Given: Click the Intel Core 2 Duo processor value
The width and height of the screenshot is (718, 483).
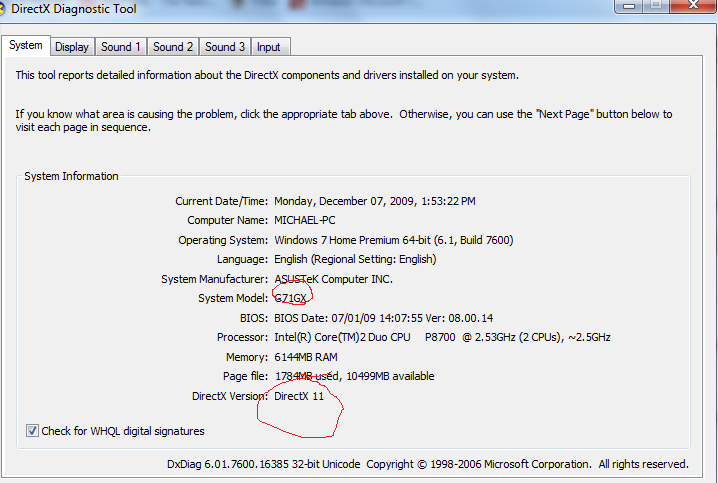Looking at the screenshot, I should point(442,337).
